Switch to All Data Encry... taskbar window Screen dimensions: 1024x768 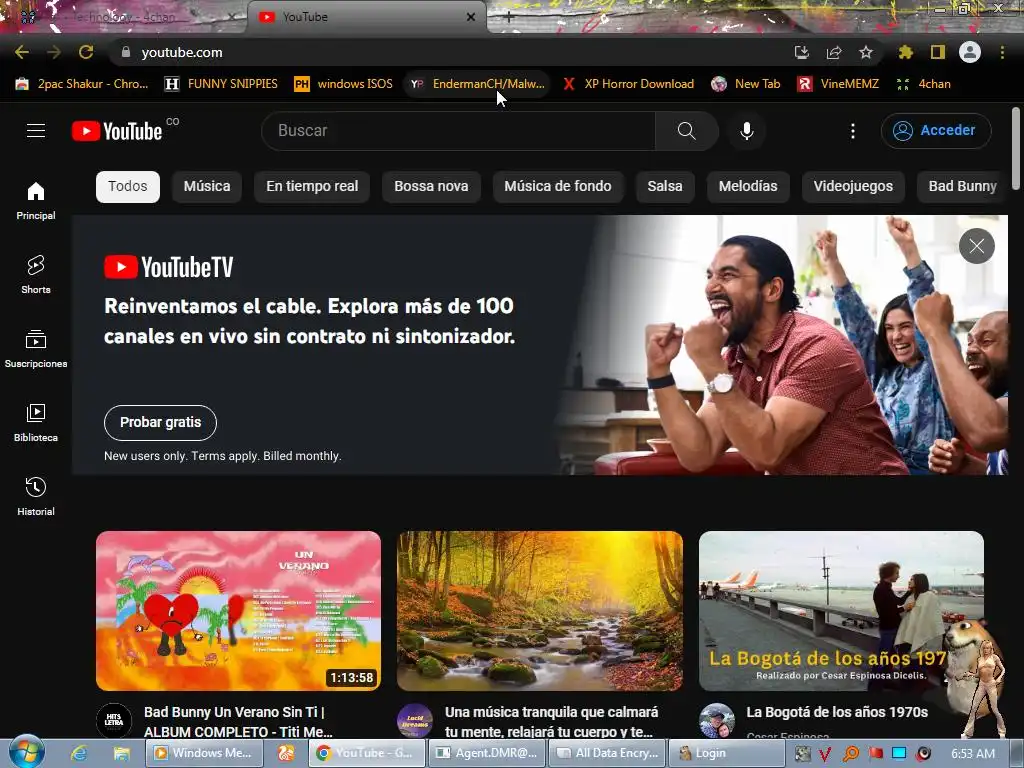pos(608,753)
